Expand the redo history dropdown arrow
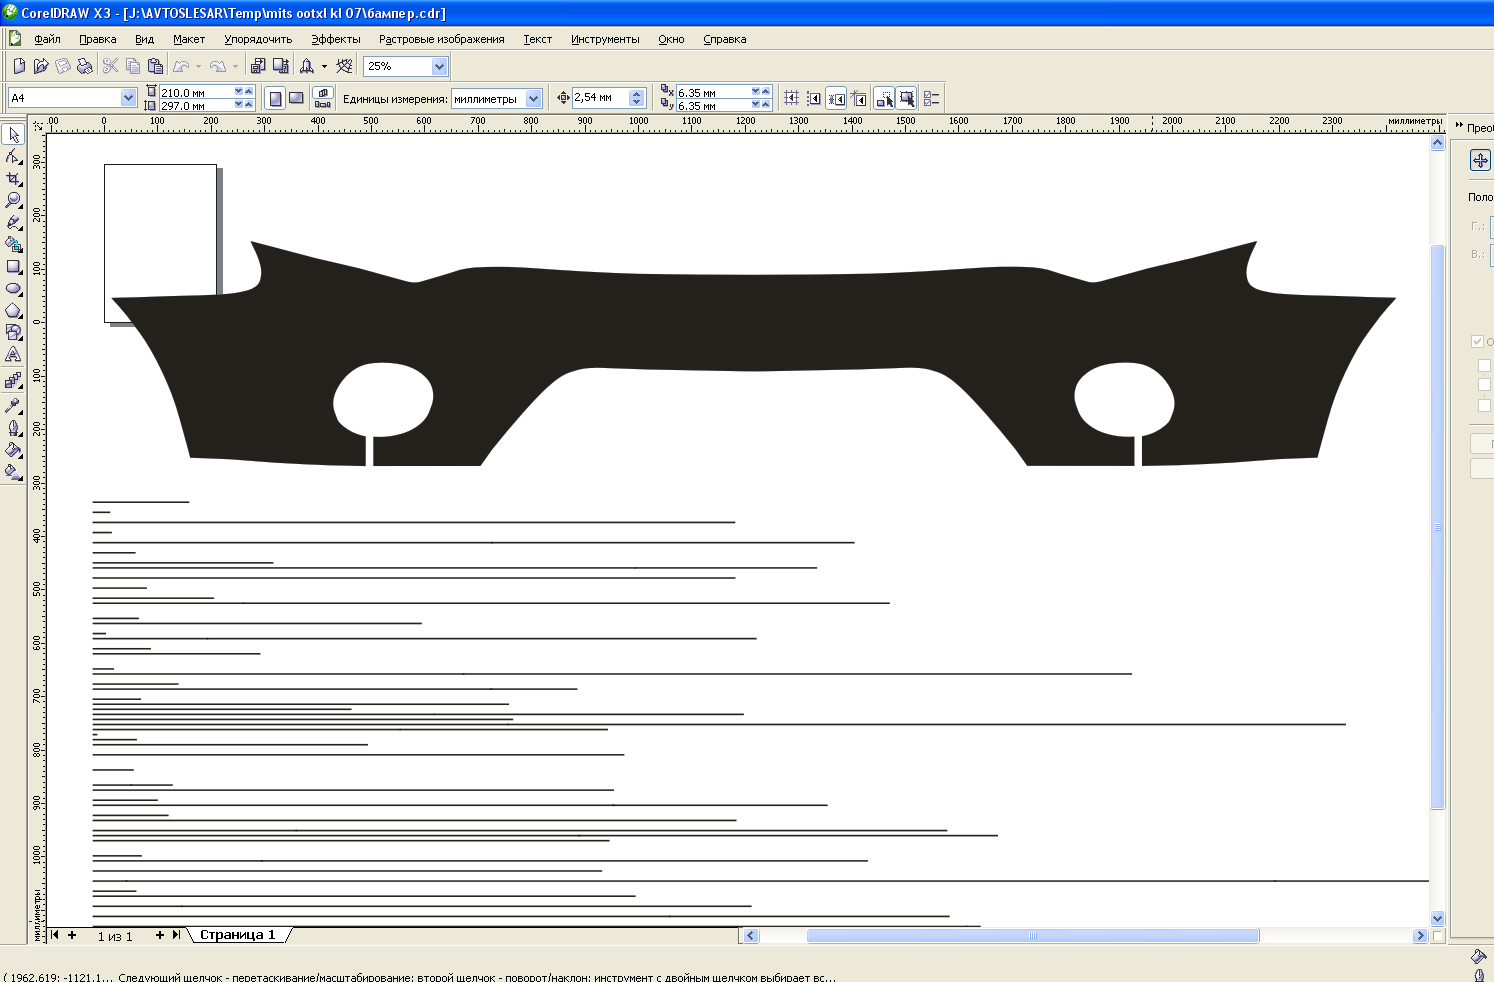Viewport: 1494px width, 982px height. [x=236, y=66]
